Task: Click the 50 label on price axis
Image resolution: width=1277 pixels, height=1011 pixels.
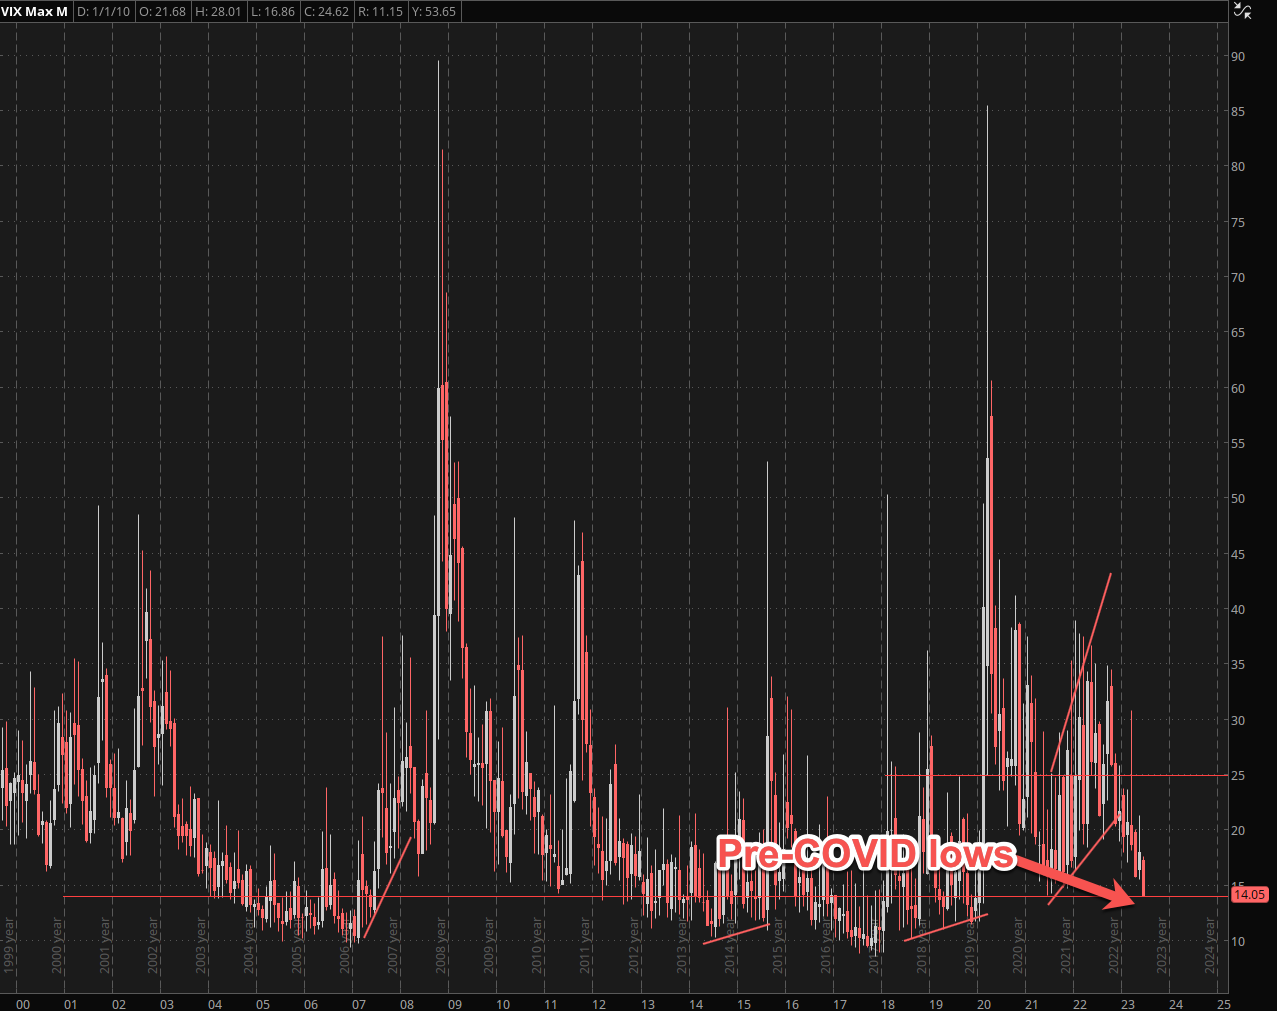Action: point(1238,498)
